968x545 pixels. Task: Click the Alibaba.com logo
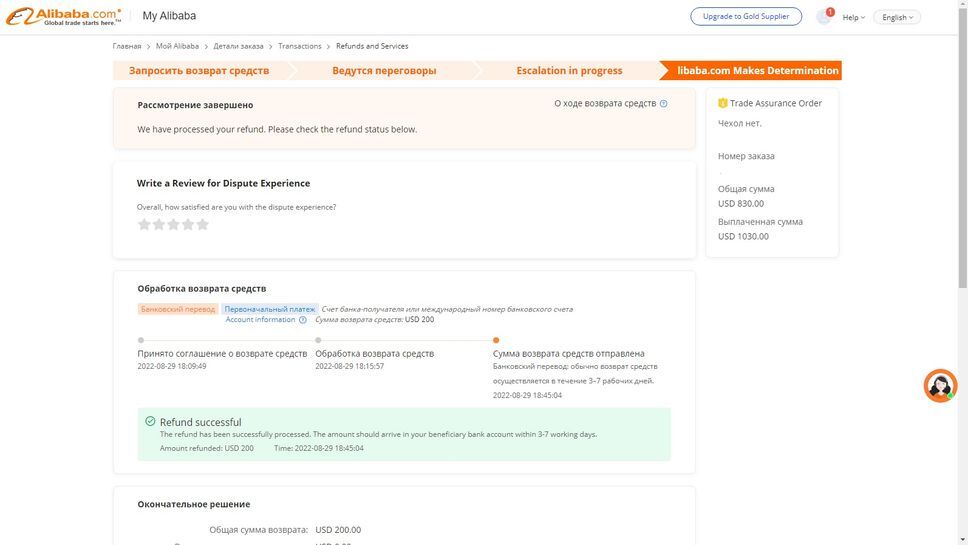[x=64, y=16]
